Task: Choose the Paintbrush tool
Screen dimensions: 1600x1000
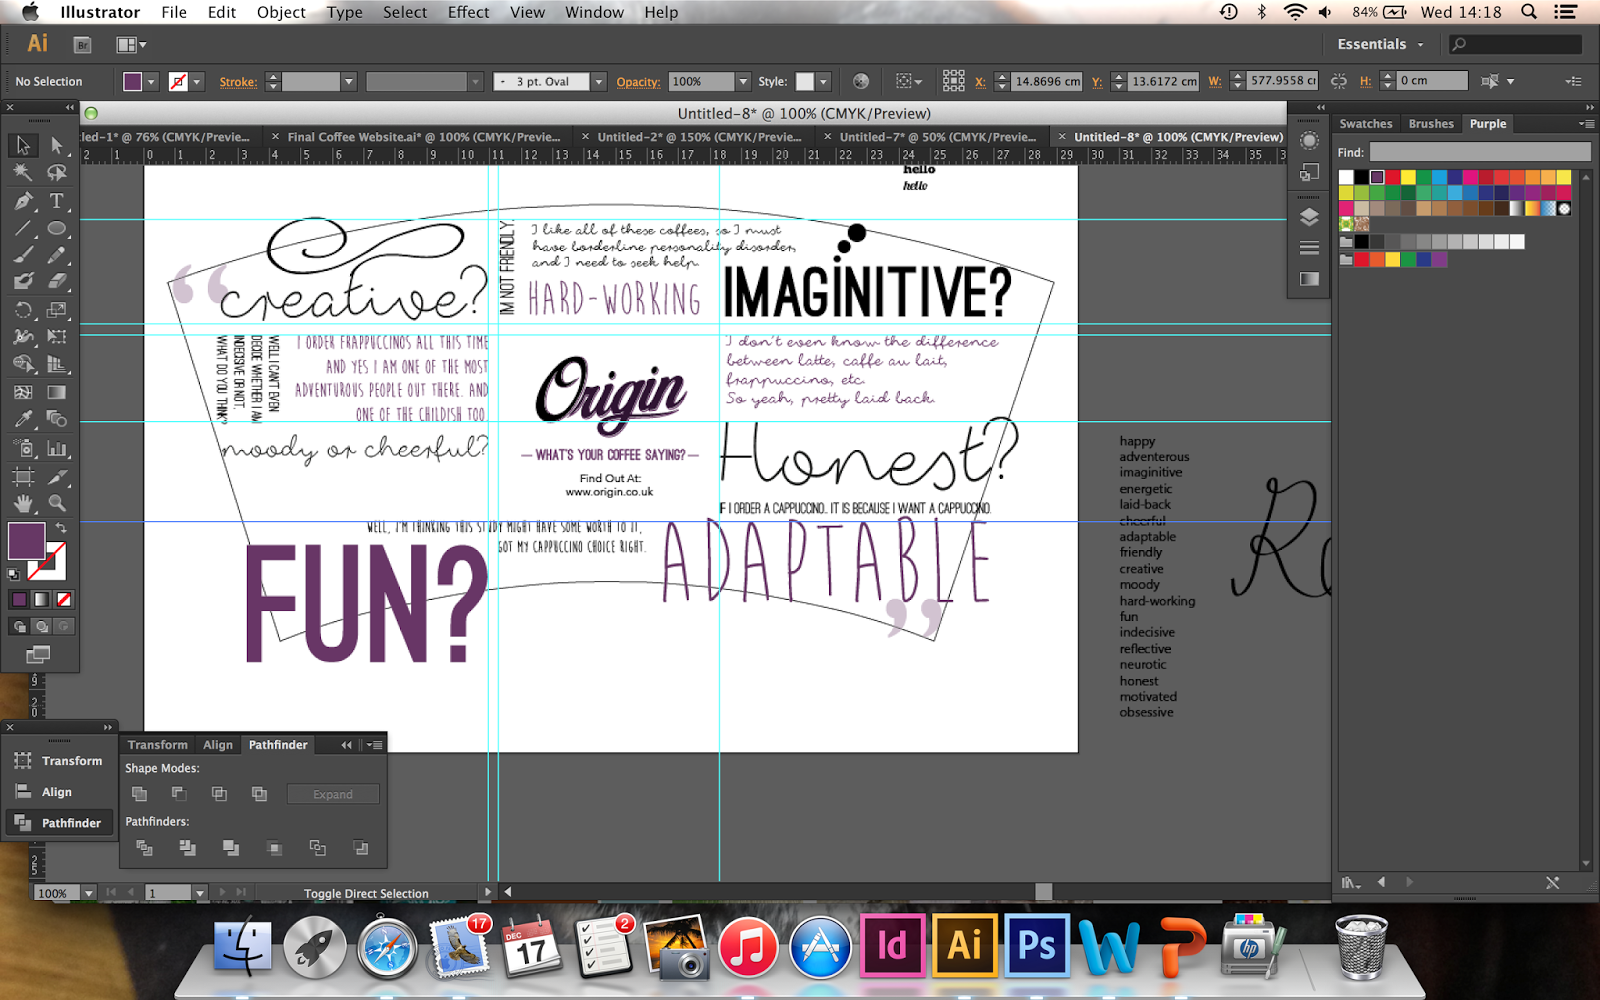Action: (x=23, y=255)
